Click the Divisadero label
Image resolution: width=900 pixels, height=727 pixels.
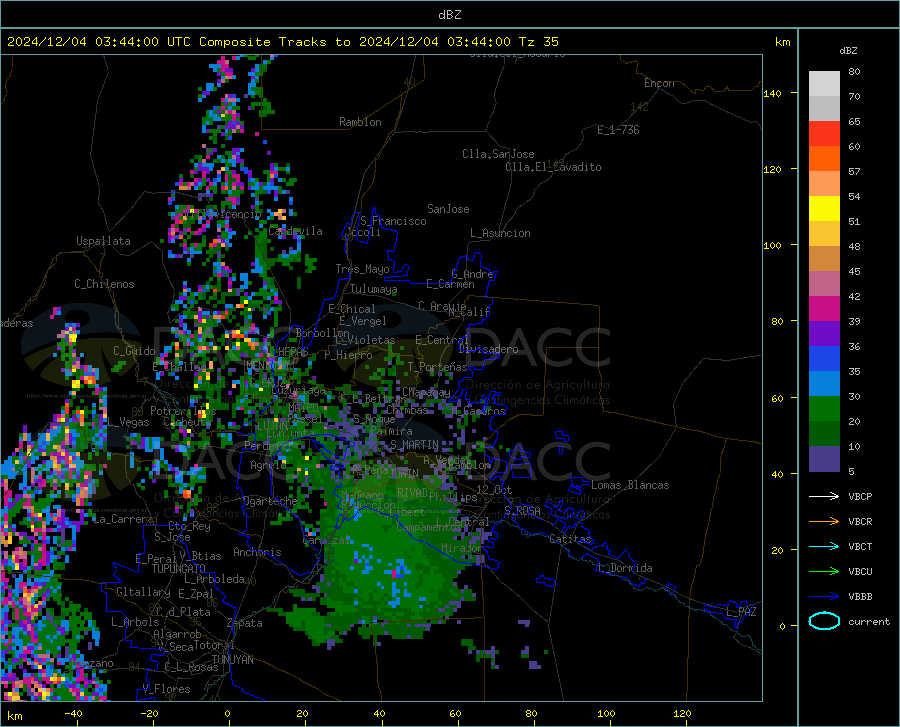[x=488, y=349]
